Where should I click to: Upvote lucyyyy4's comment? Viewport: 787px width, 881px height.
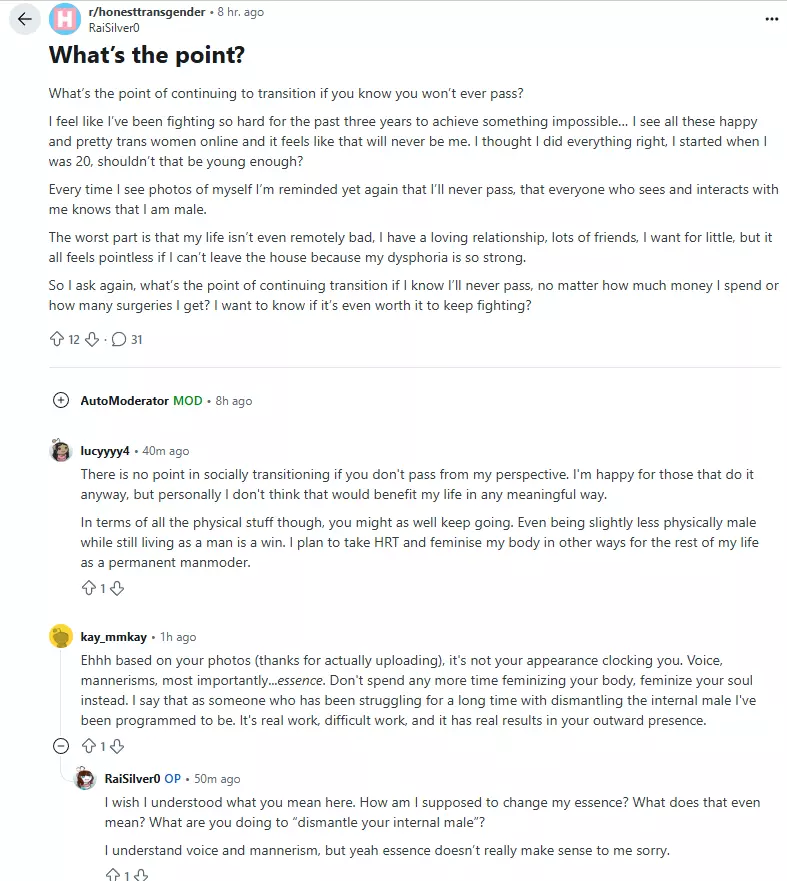pos(88,588)
